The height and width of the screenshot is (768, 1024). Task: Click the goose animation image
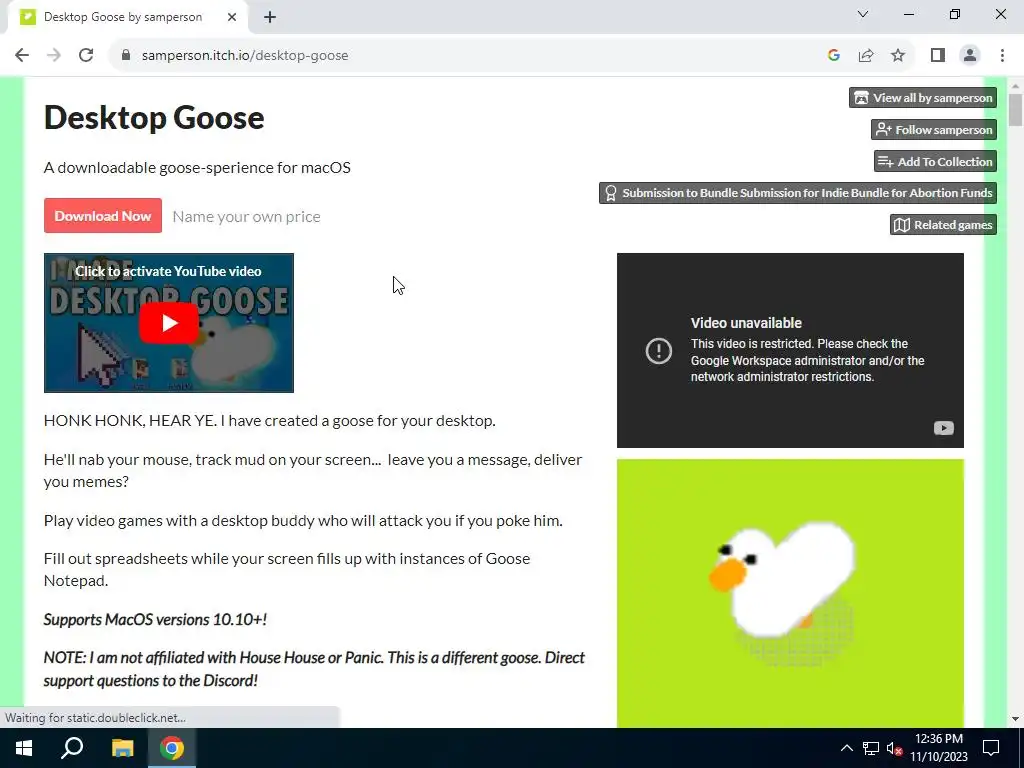click(x=790, y=593)
